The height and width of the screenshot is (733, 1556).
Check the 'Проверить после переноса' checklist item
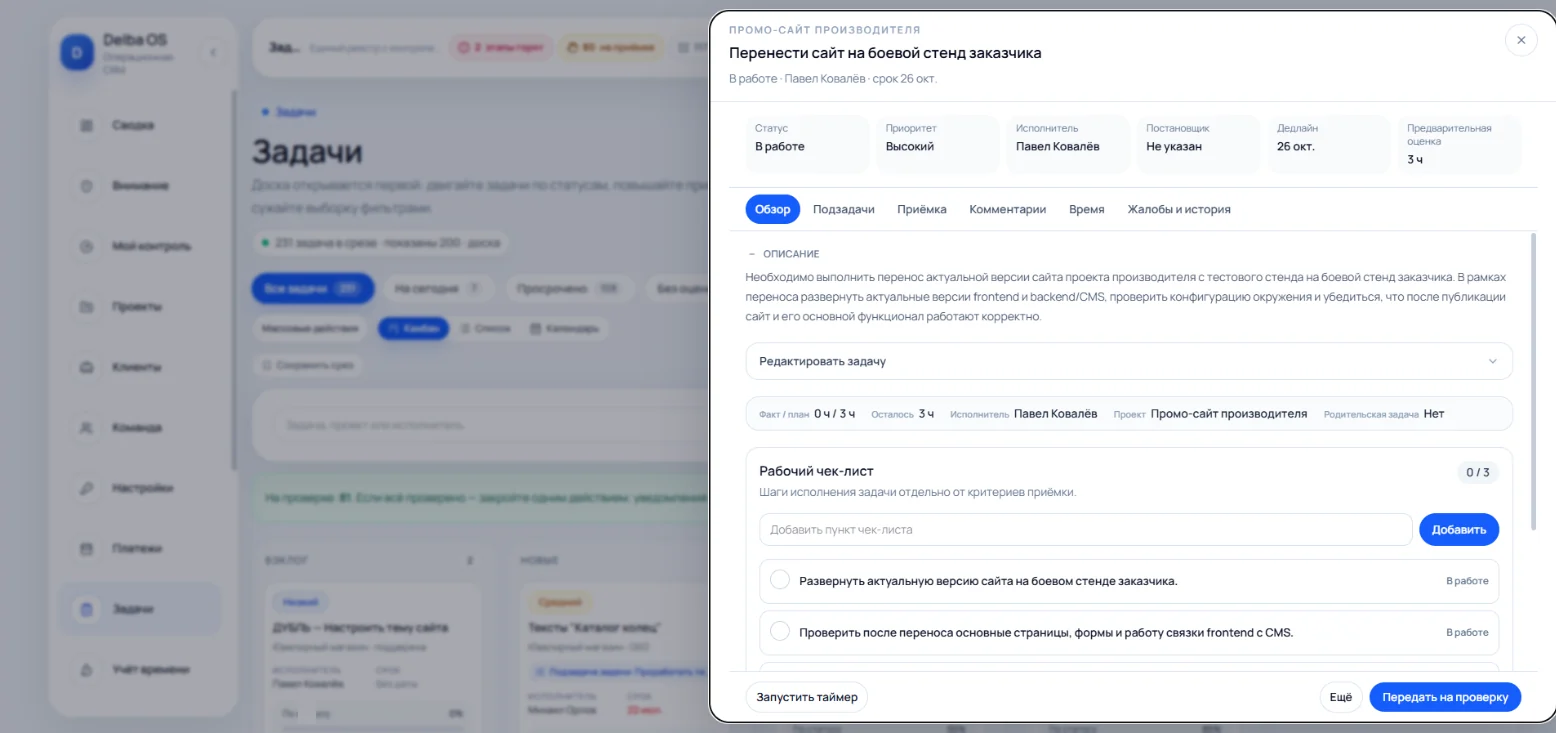780,632
